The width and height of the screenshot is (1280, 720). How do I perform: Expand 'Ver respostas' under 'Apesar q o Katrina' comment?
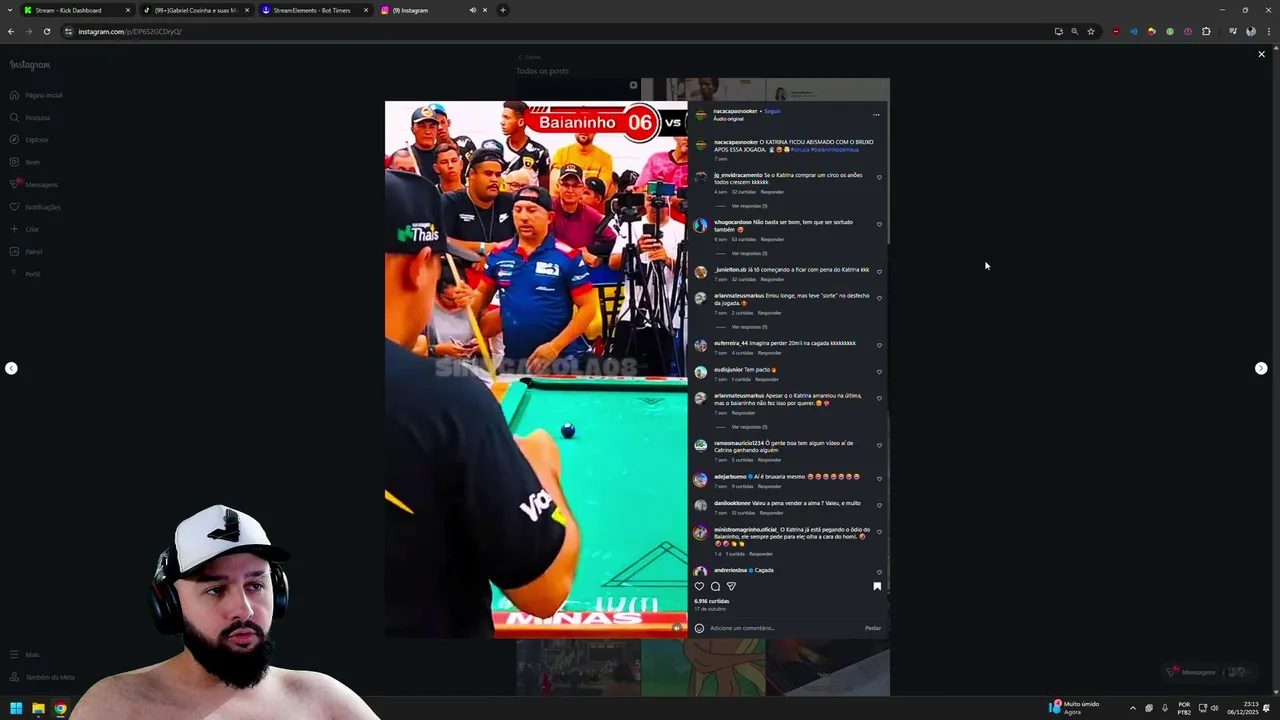click(749, 427)
